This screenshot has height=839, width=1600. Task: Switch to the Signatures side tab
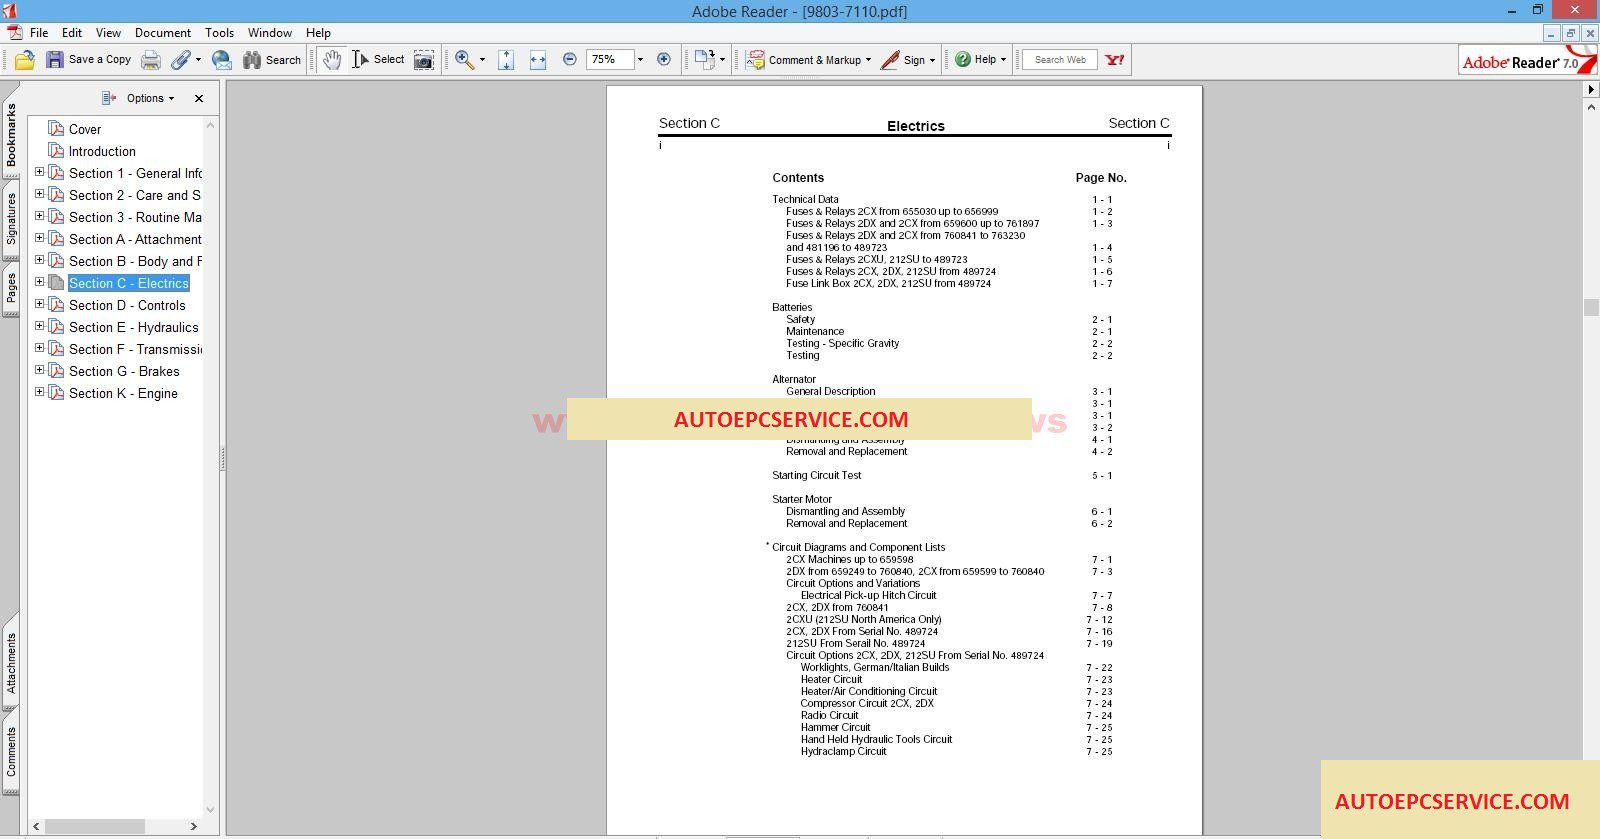[x=11, y=219]
